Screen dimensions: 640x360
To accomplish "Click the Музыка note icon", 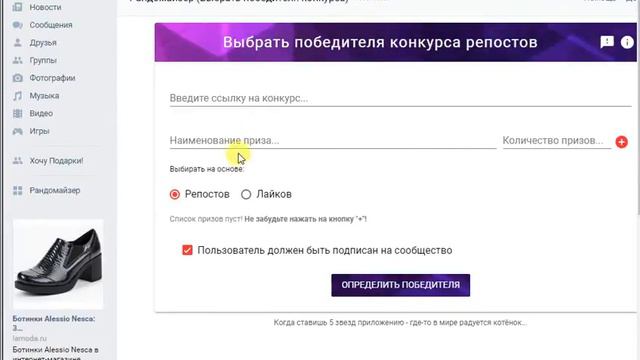I will coord(18,96).
